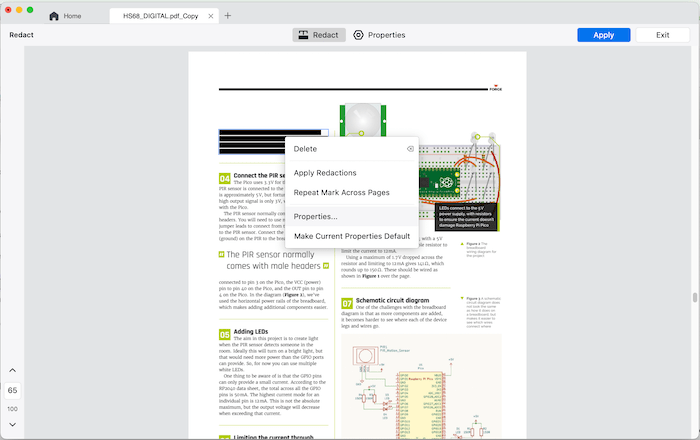Click the vertical scrollbar thumb

pos(694,297)
